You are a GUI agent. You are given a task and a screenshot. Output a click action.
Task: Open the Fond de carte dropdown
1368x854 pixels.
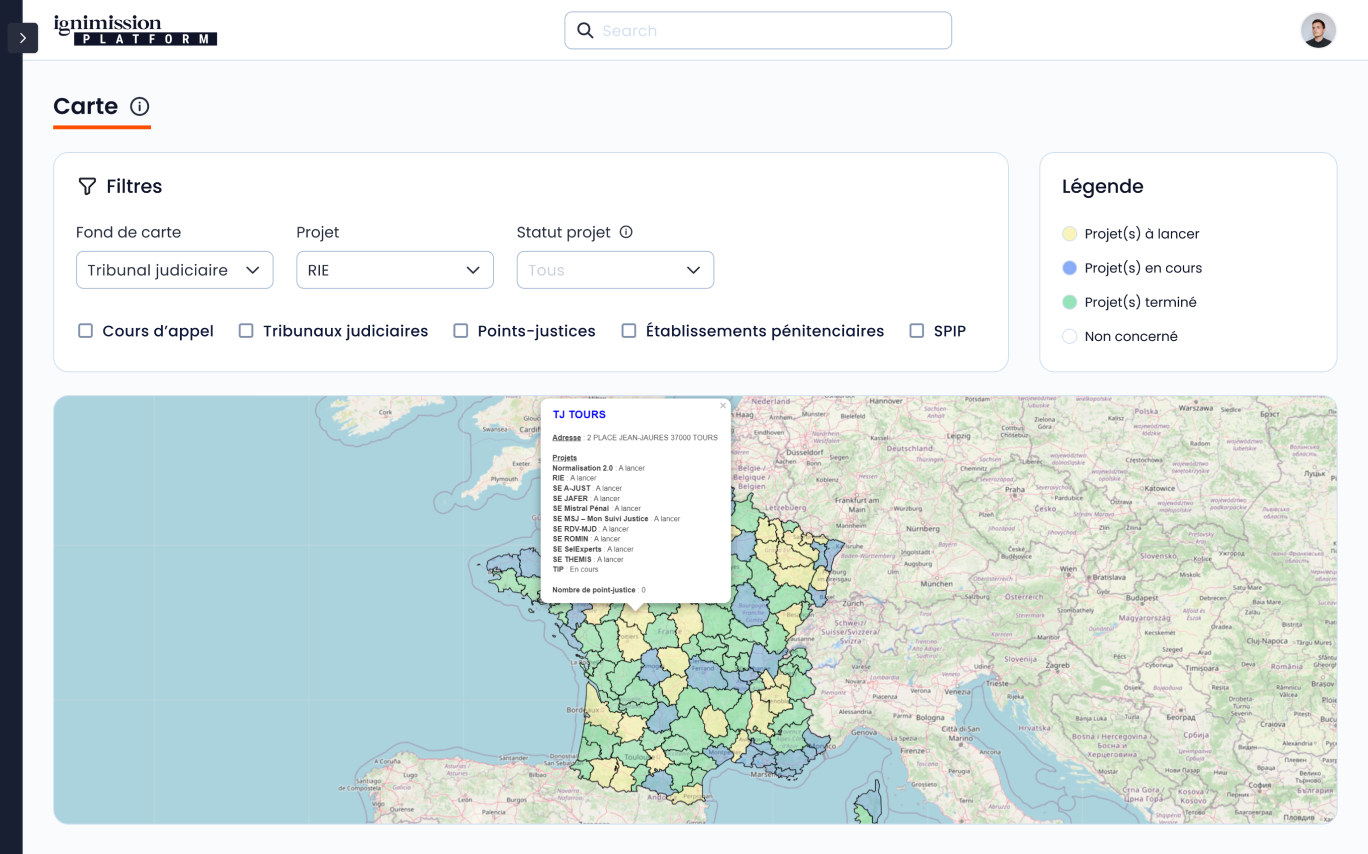(x=174, y=270)
